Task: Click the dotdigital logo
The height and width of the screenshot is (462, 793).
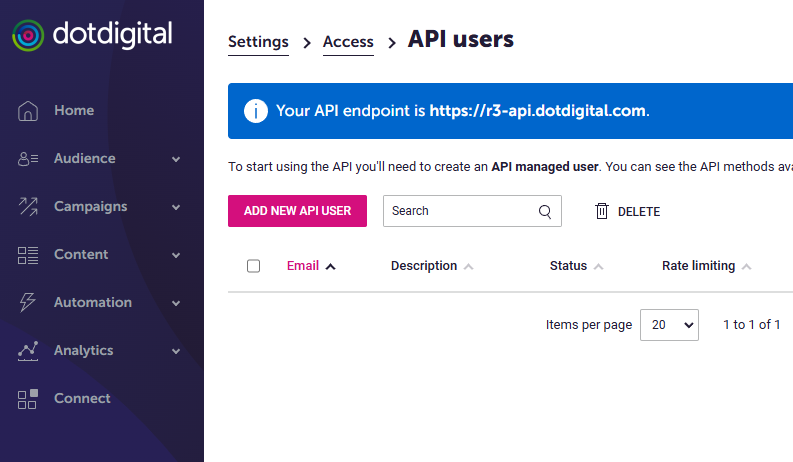Action: tap(92, 35)
